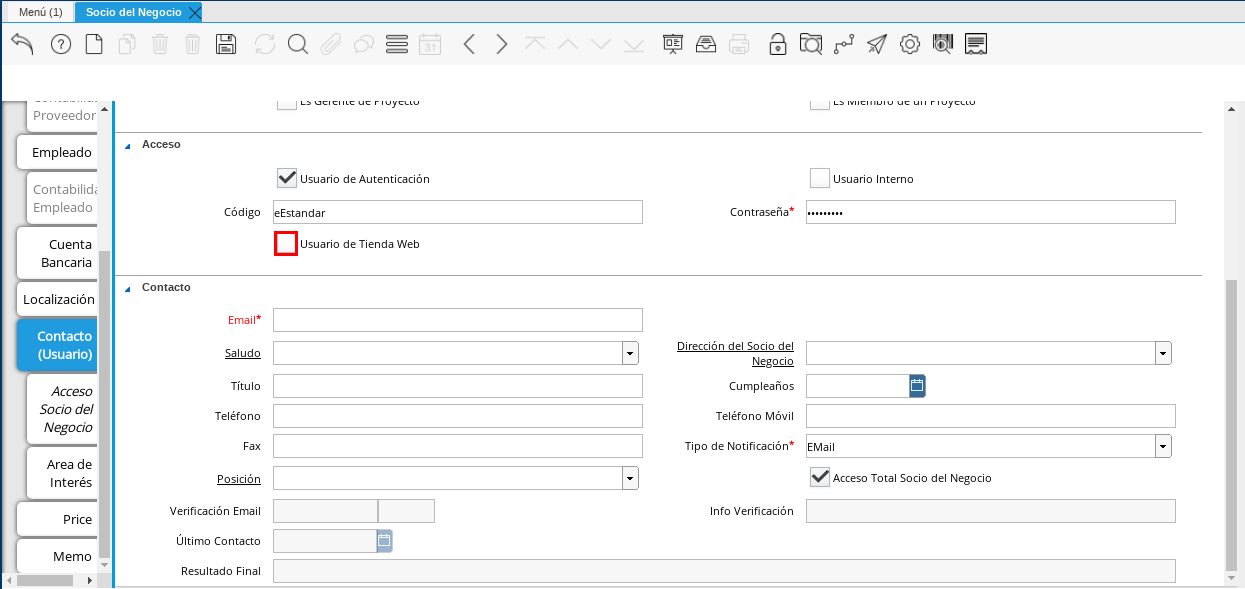Click the printer icon in the toolbar
Screen dimensions: 1245x589
pyautogui.click(x=739, y=44)
